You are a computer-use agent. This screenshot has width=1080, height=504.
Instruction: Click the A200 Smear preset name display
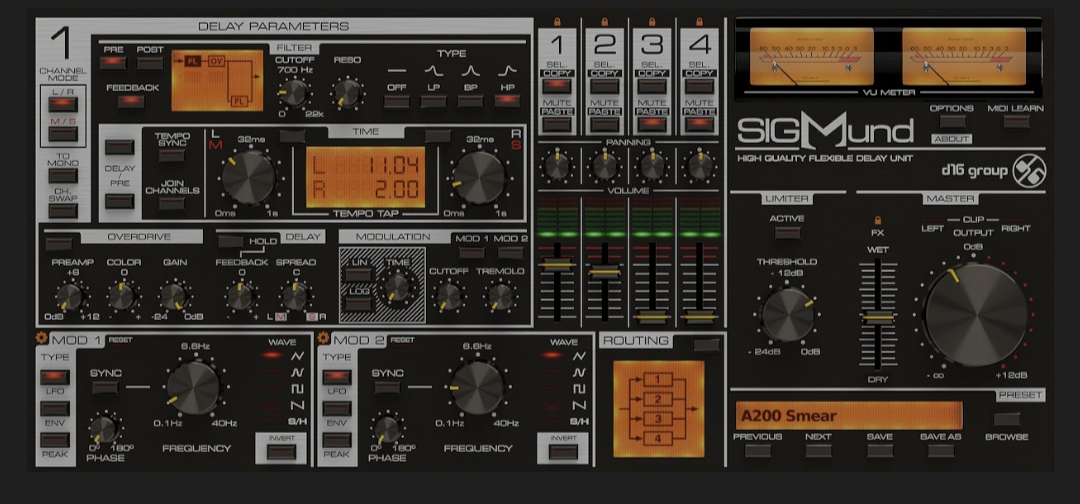click(849, 415)
